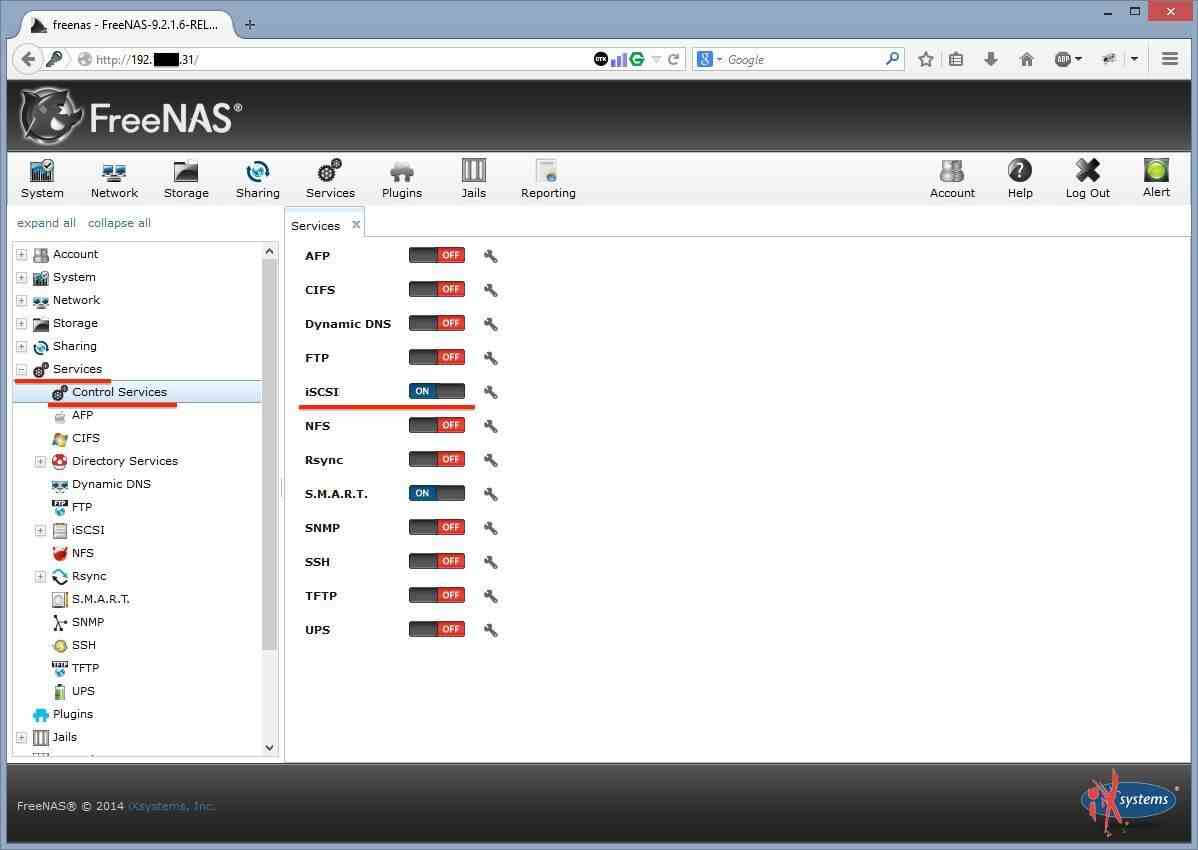
Task: Open the Jails toolbar icon
Action: [474, 179]
